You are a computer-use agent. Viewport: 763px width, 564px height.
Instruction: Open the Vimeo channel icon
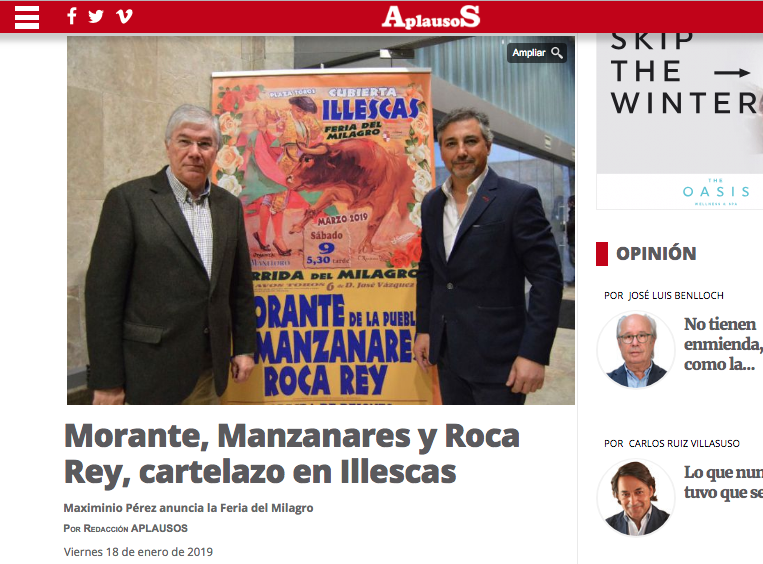coord(124,17)
